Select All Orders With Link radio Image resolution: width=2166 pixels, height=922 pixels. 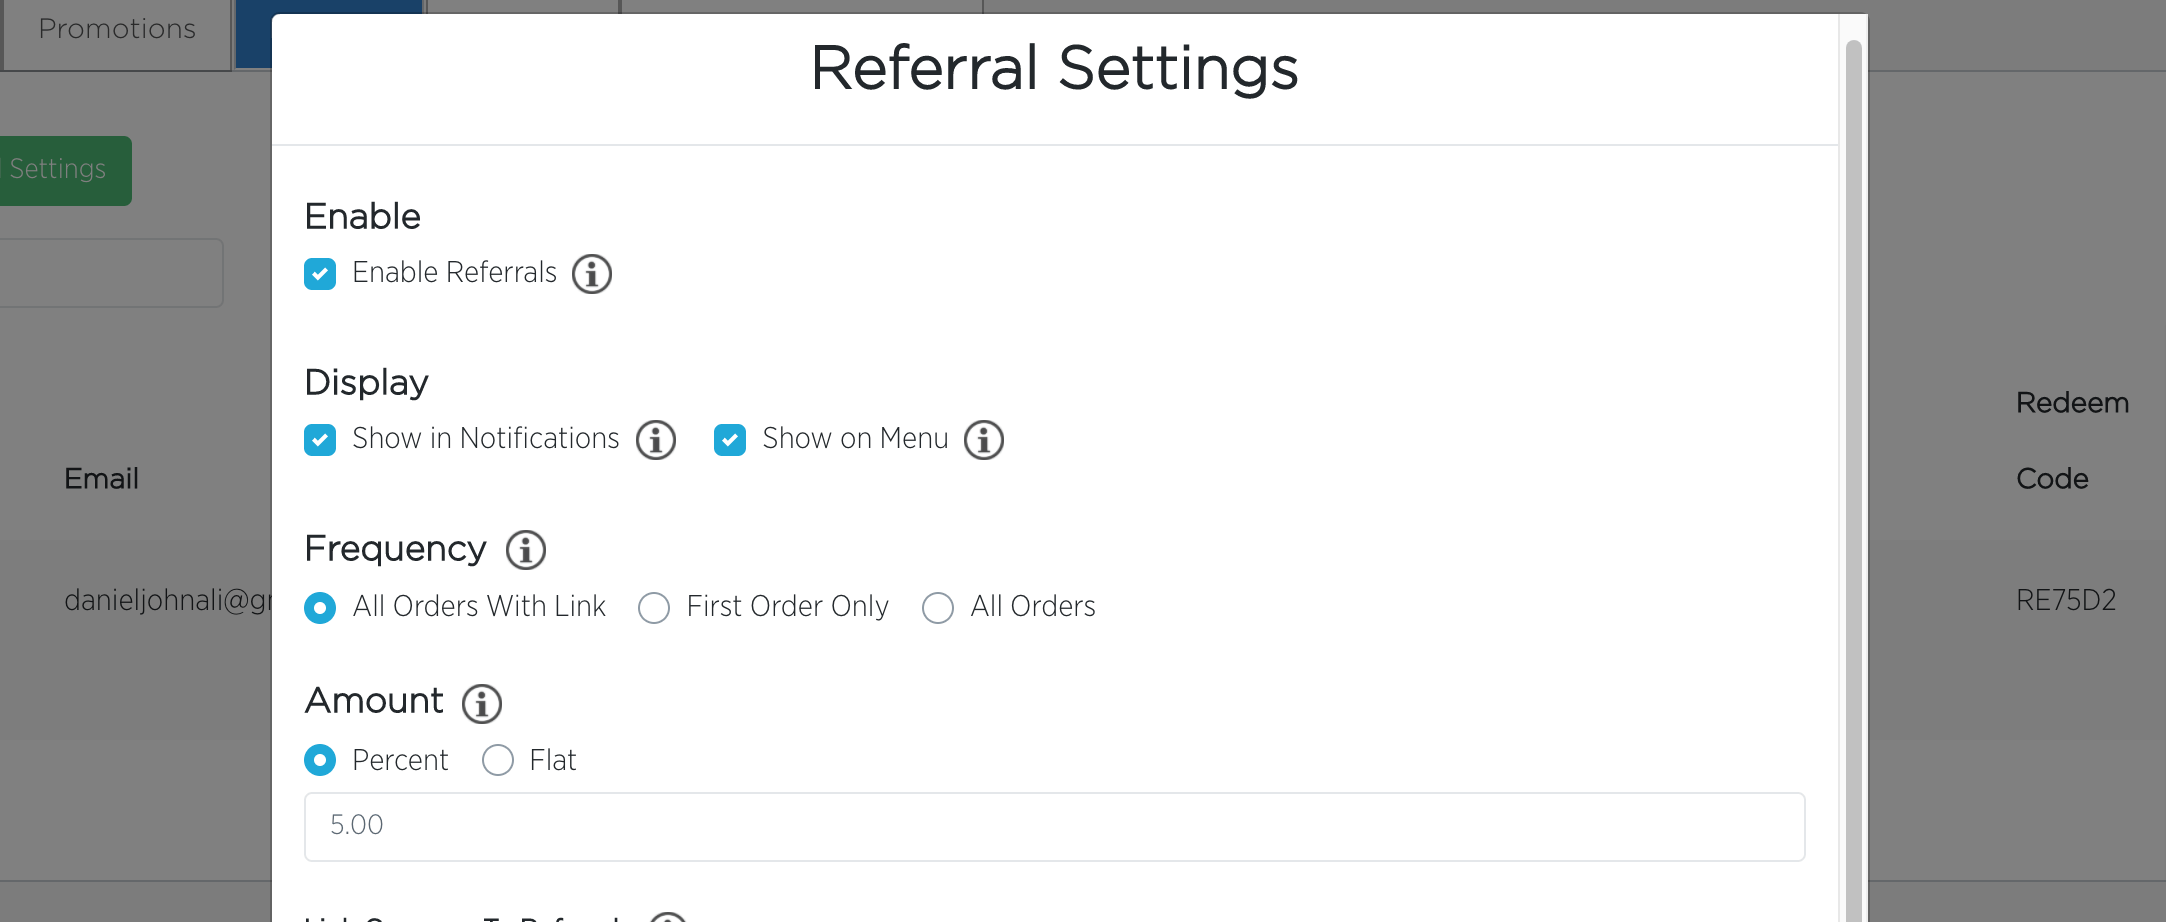320,608
